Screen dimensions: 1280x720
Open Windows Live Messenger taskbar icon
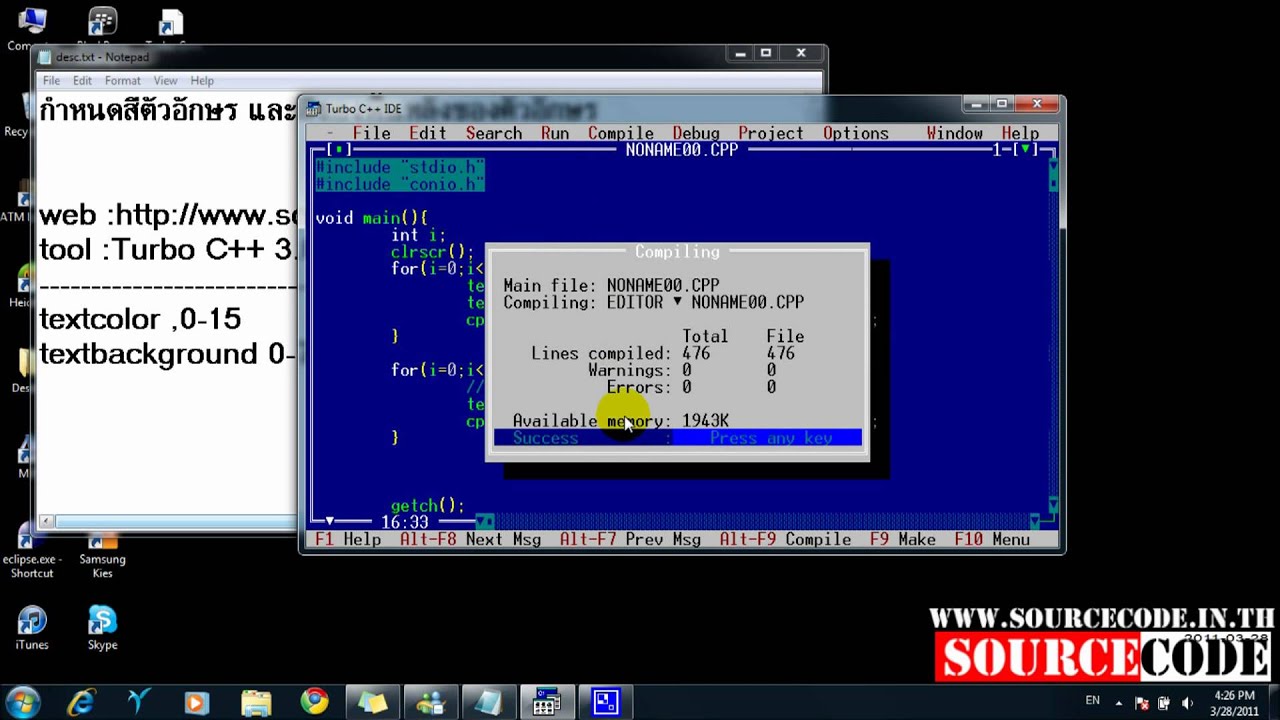(430, 703)
